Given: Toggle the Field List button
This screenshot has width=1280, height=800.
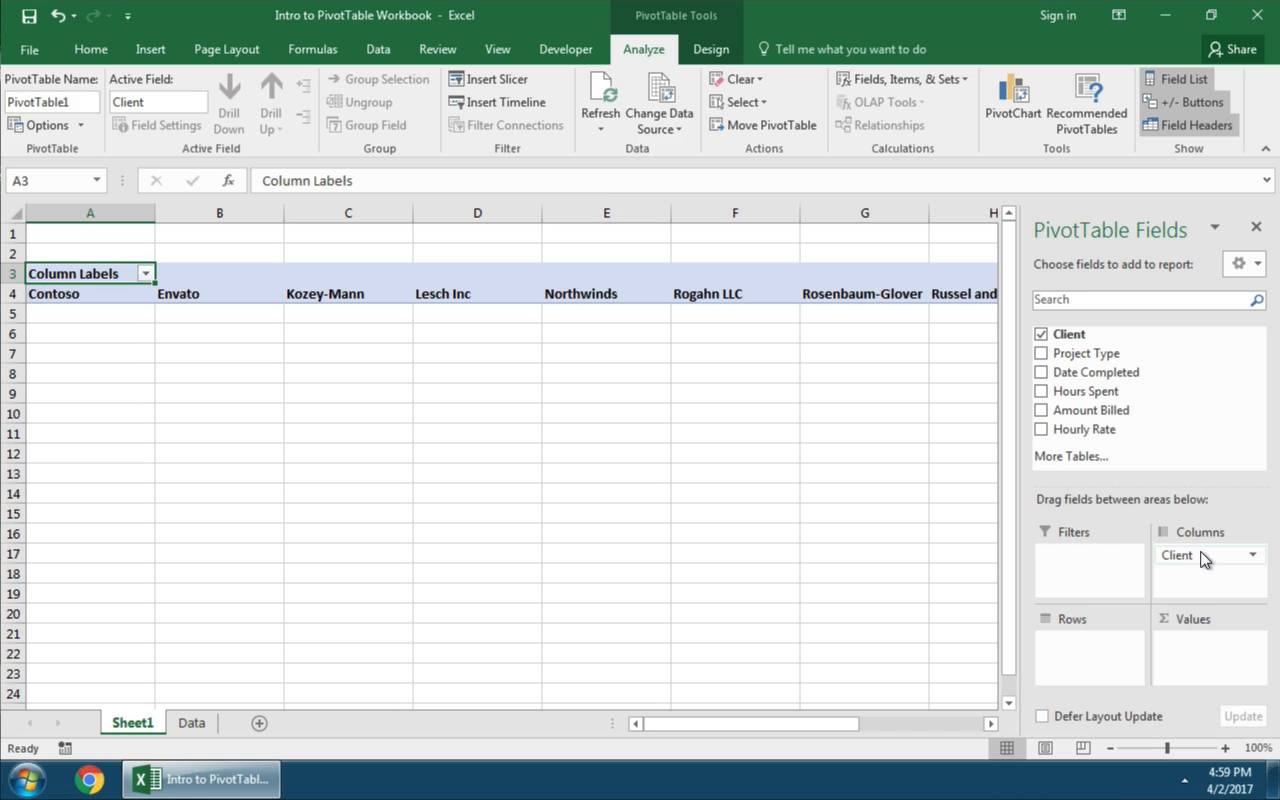Looking at the screenshot, I should (1176, 79).
